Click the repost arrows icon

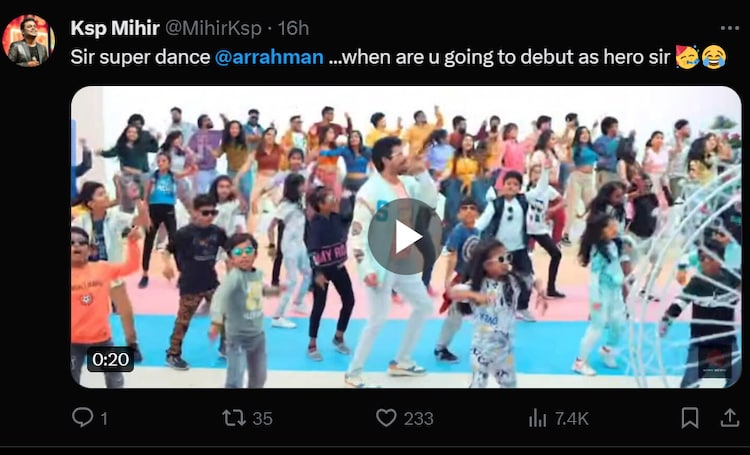[234, 417]
